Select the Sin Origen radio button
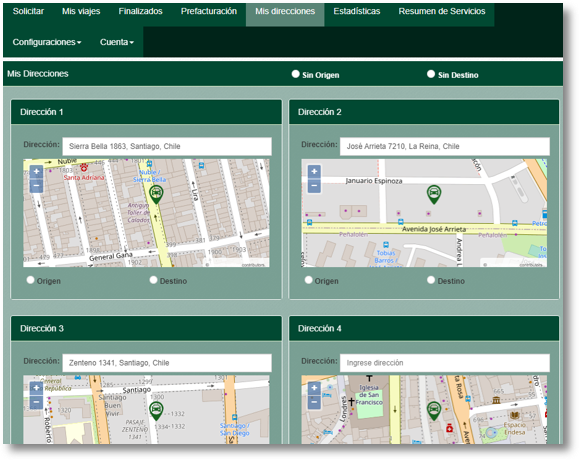 [x=295, y=74]
